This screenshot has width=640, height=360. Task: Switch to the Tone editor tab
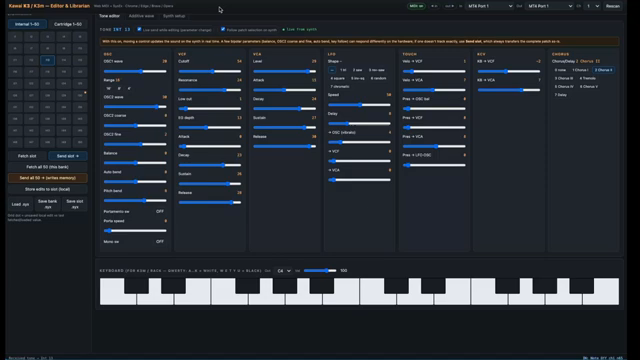pos(109,16)
